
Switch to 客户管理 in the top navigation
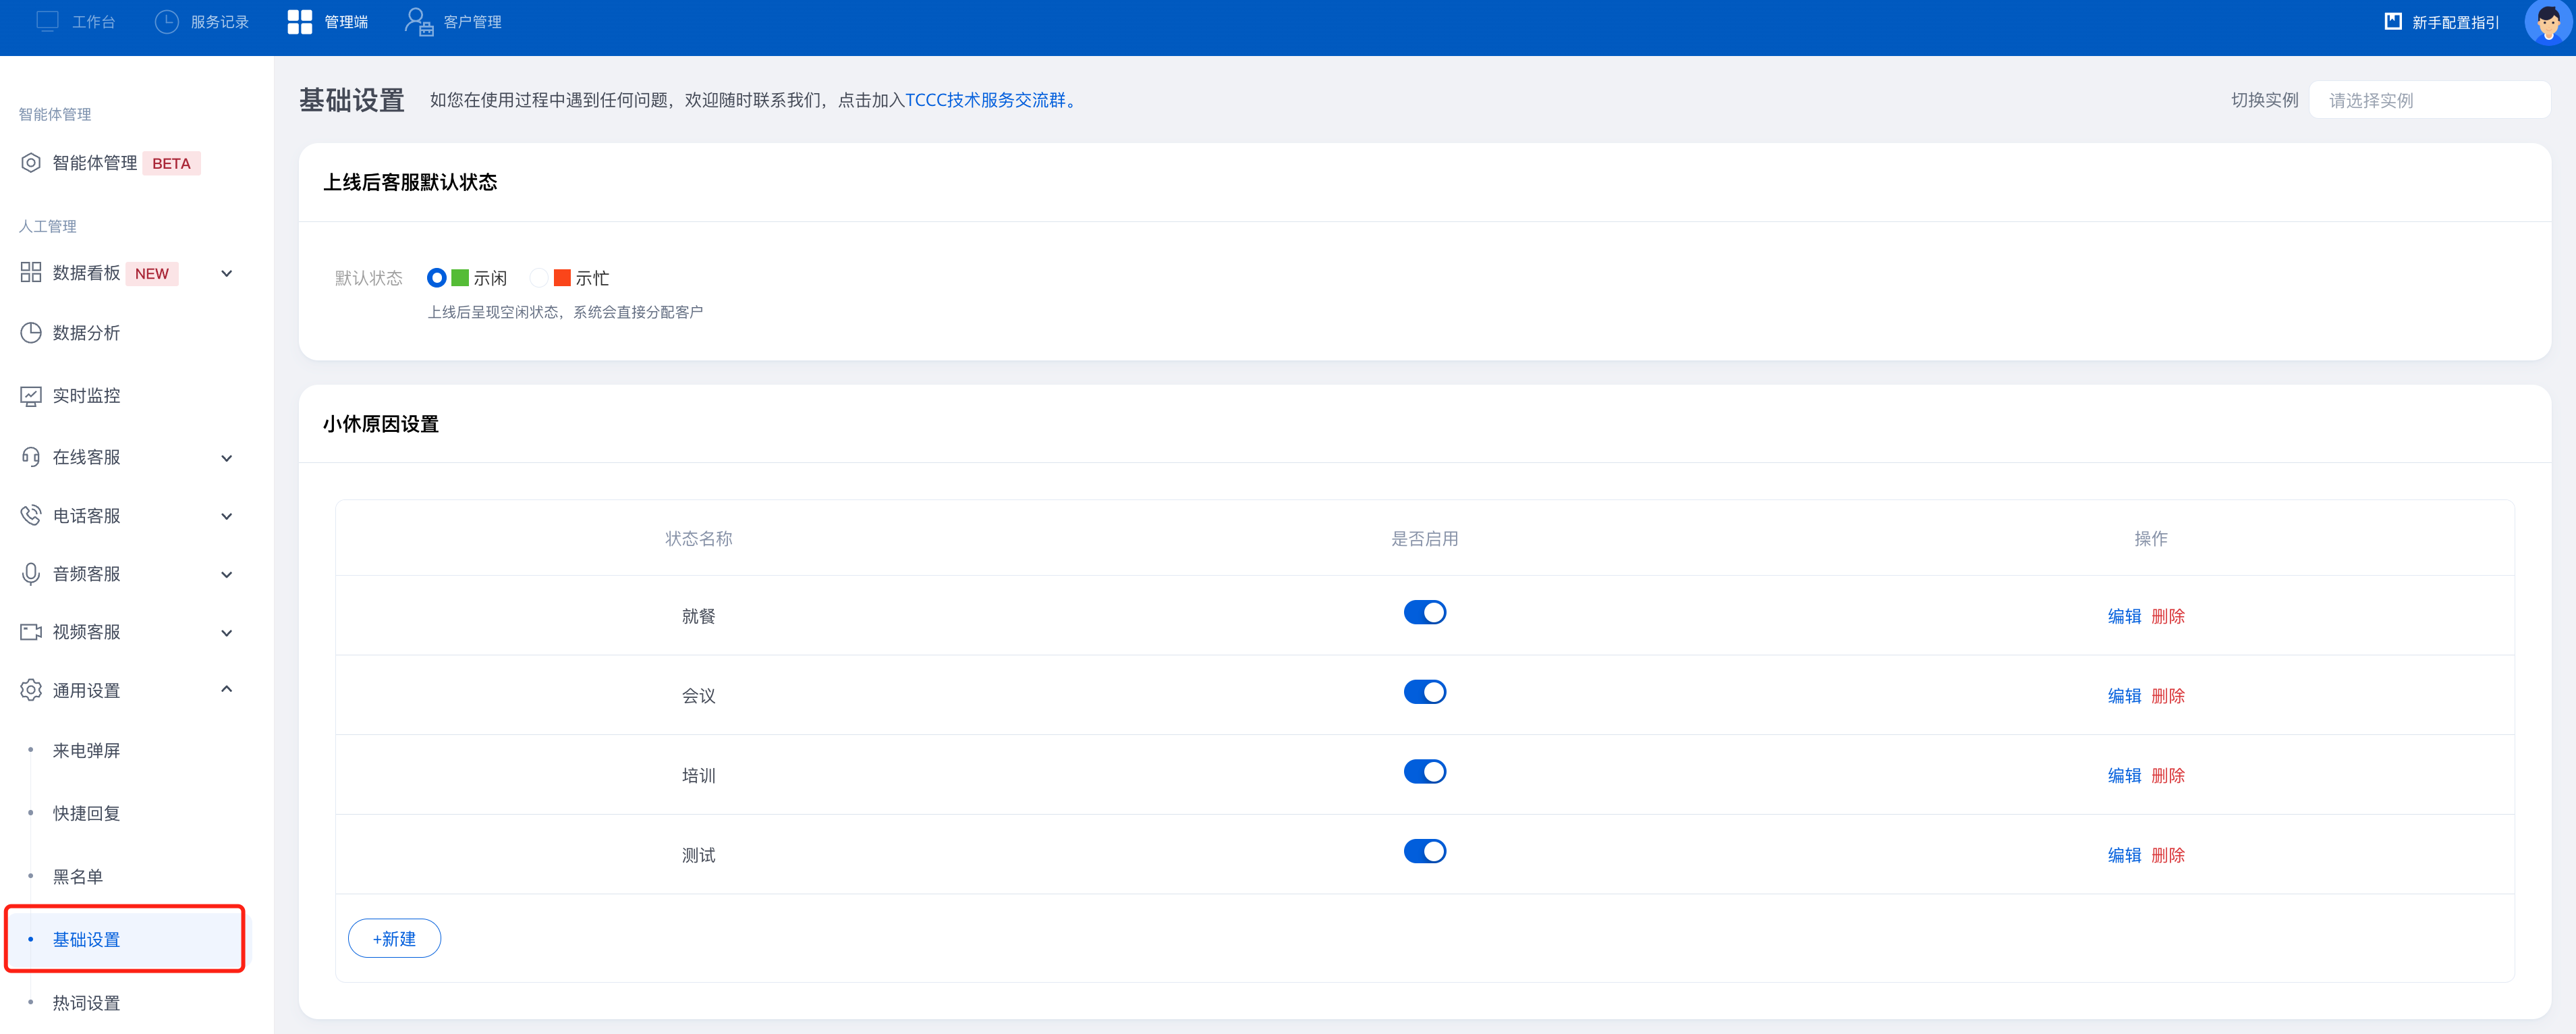coord(453,21)
